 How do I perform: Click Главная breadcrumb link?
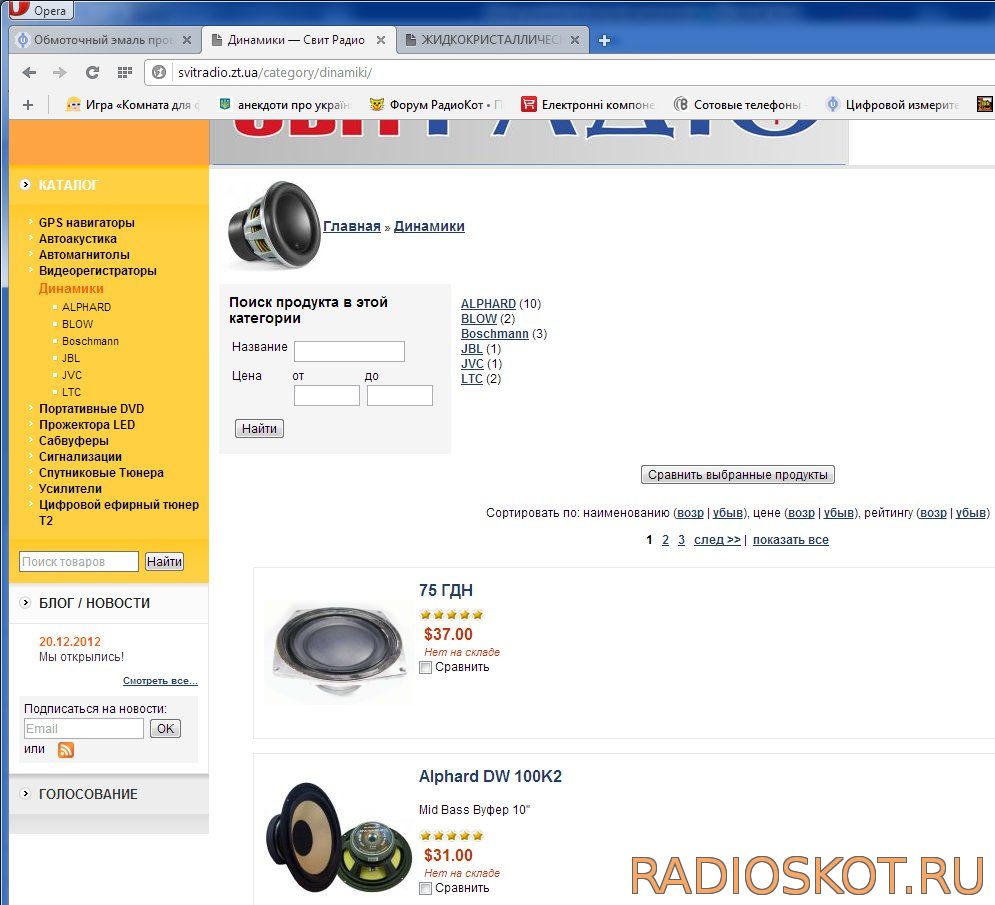pos(352,226)
